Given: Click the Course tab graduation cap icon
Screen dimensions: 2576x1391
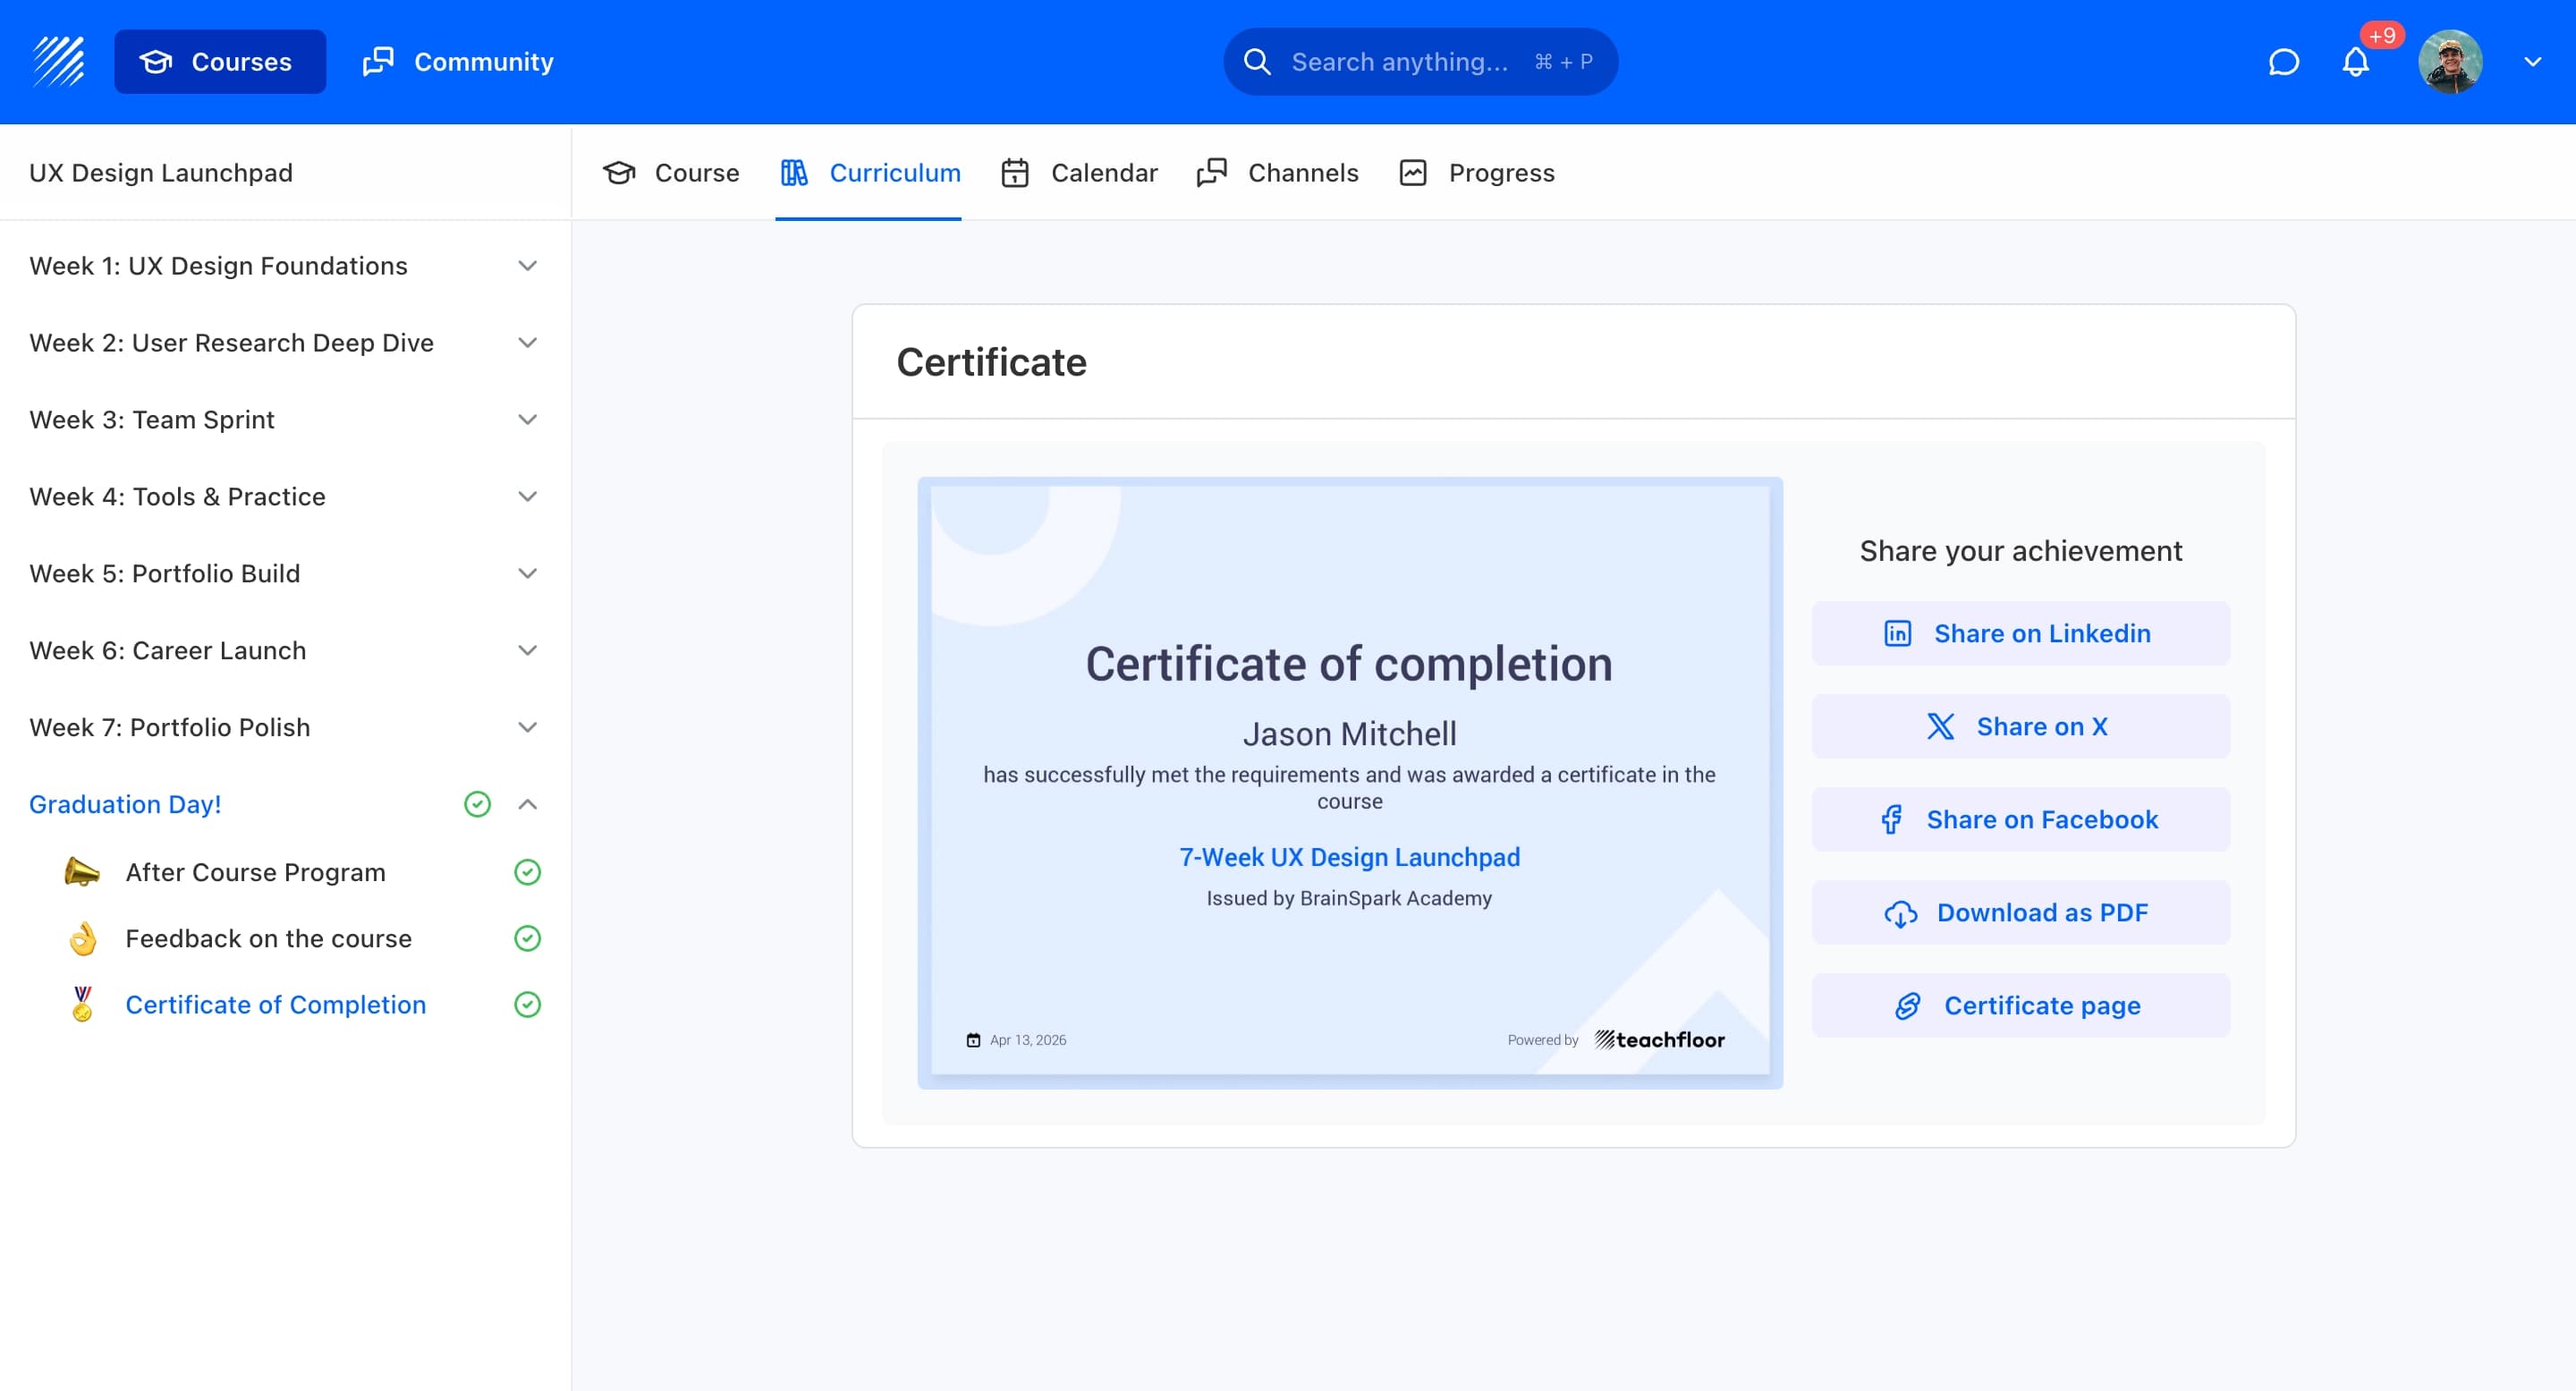Looking at the screenshot, I should coord(619,173).
